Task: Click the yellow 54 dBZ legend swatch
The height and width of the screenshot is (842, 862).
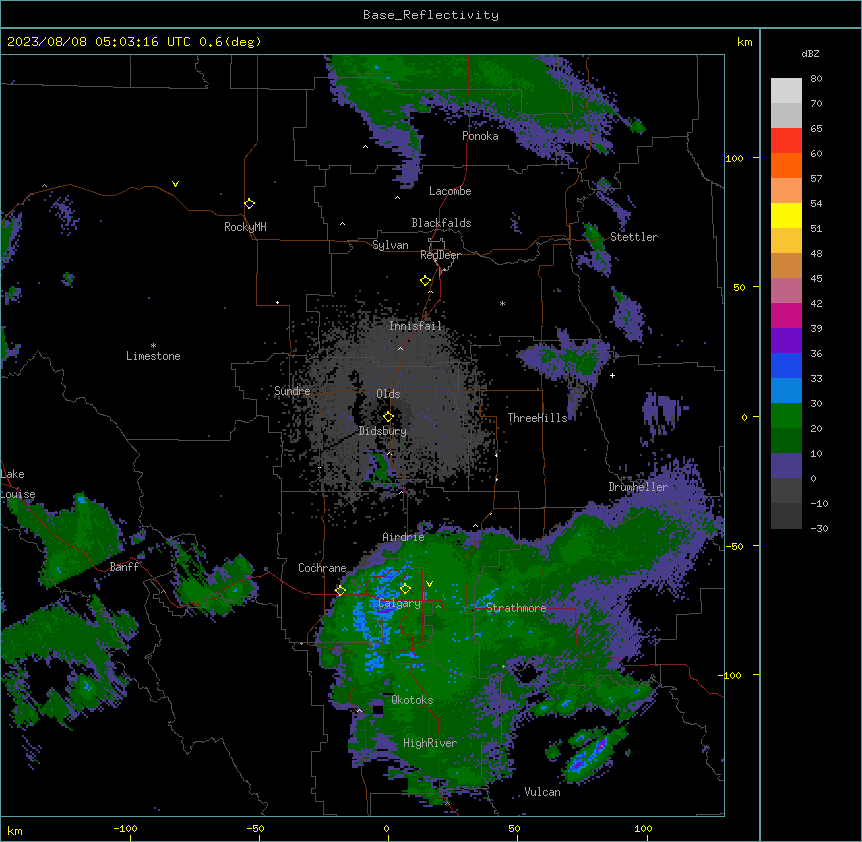Action: pyautogui.click(x=786, y=215)
